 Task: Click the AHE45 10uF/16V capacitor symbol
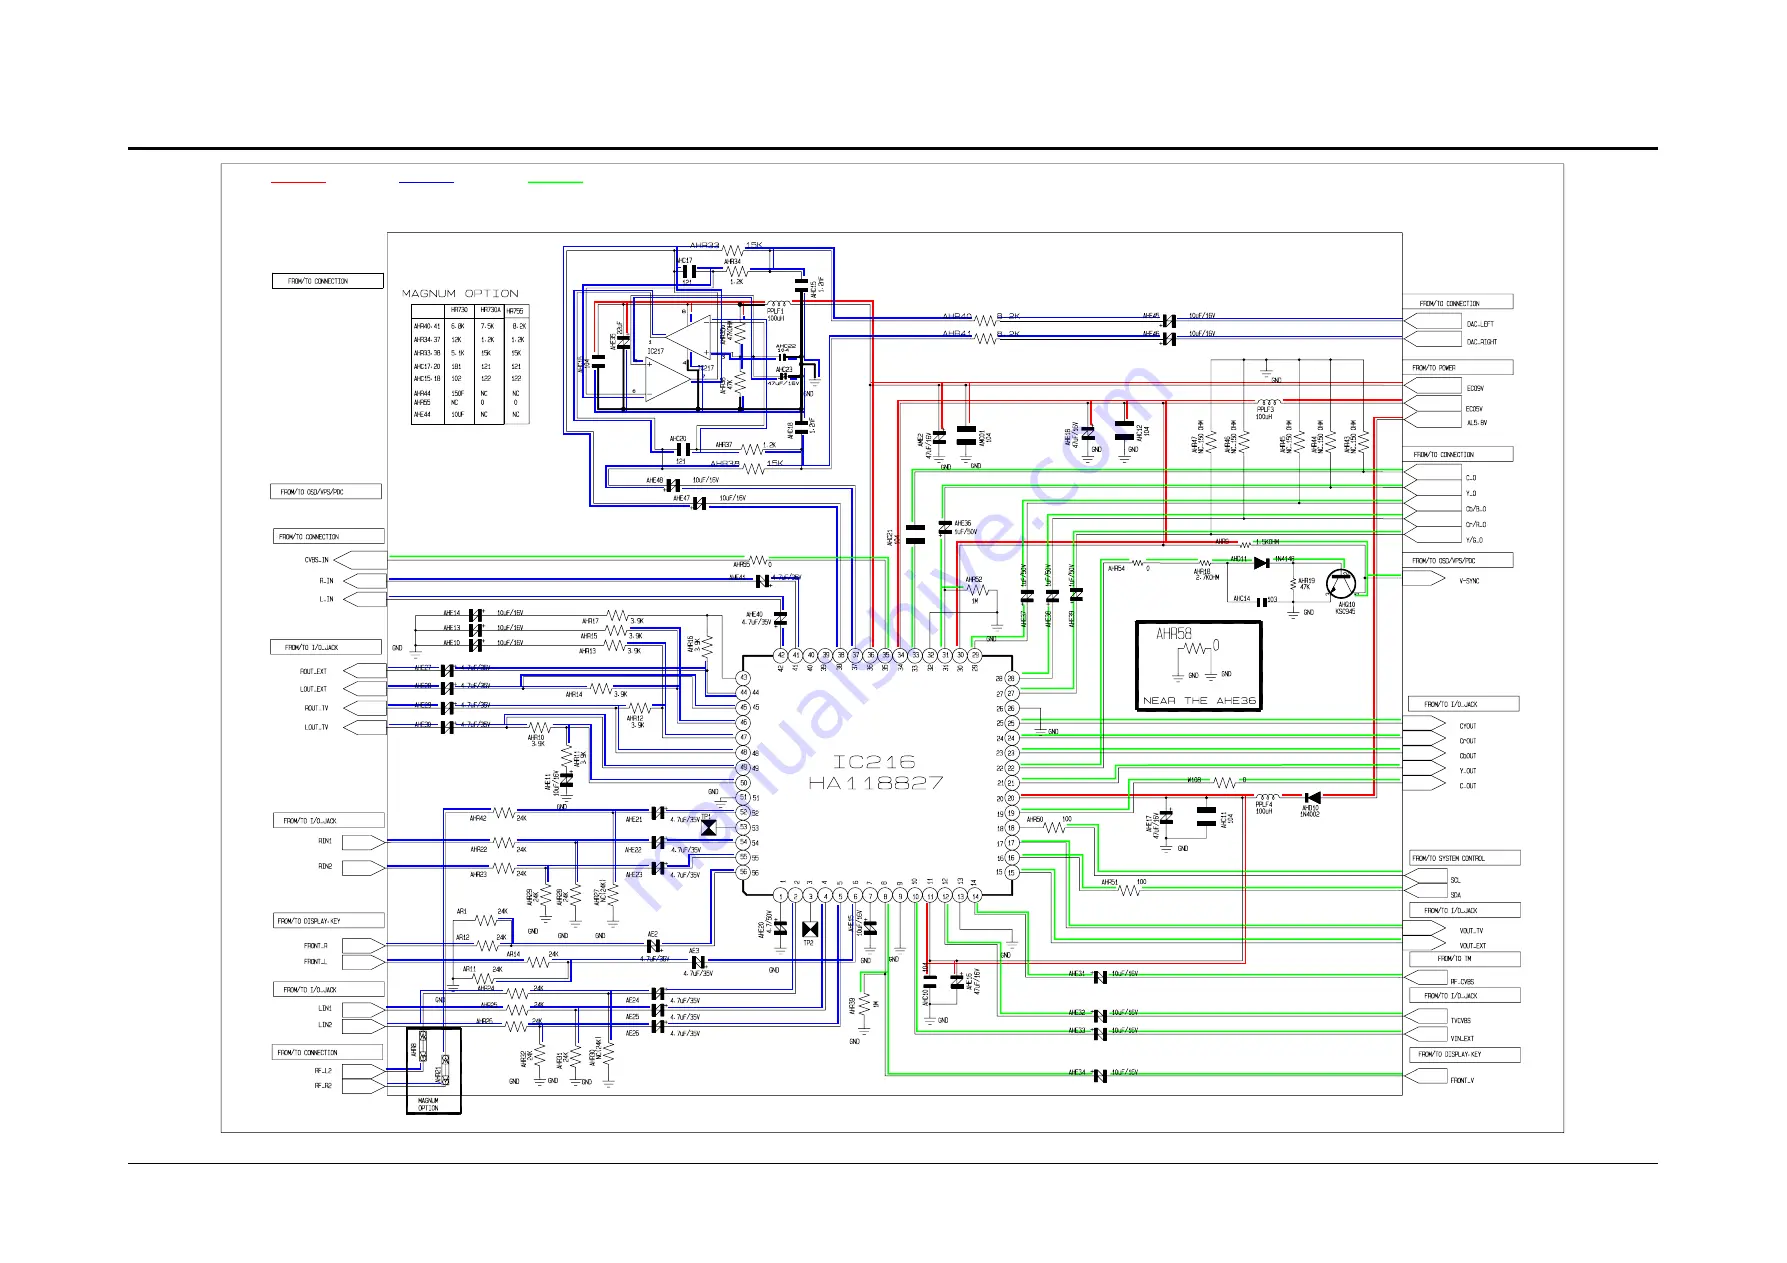pos(1169,320)
